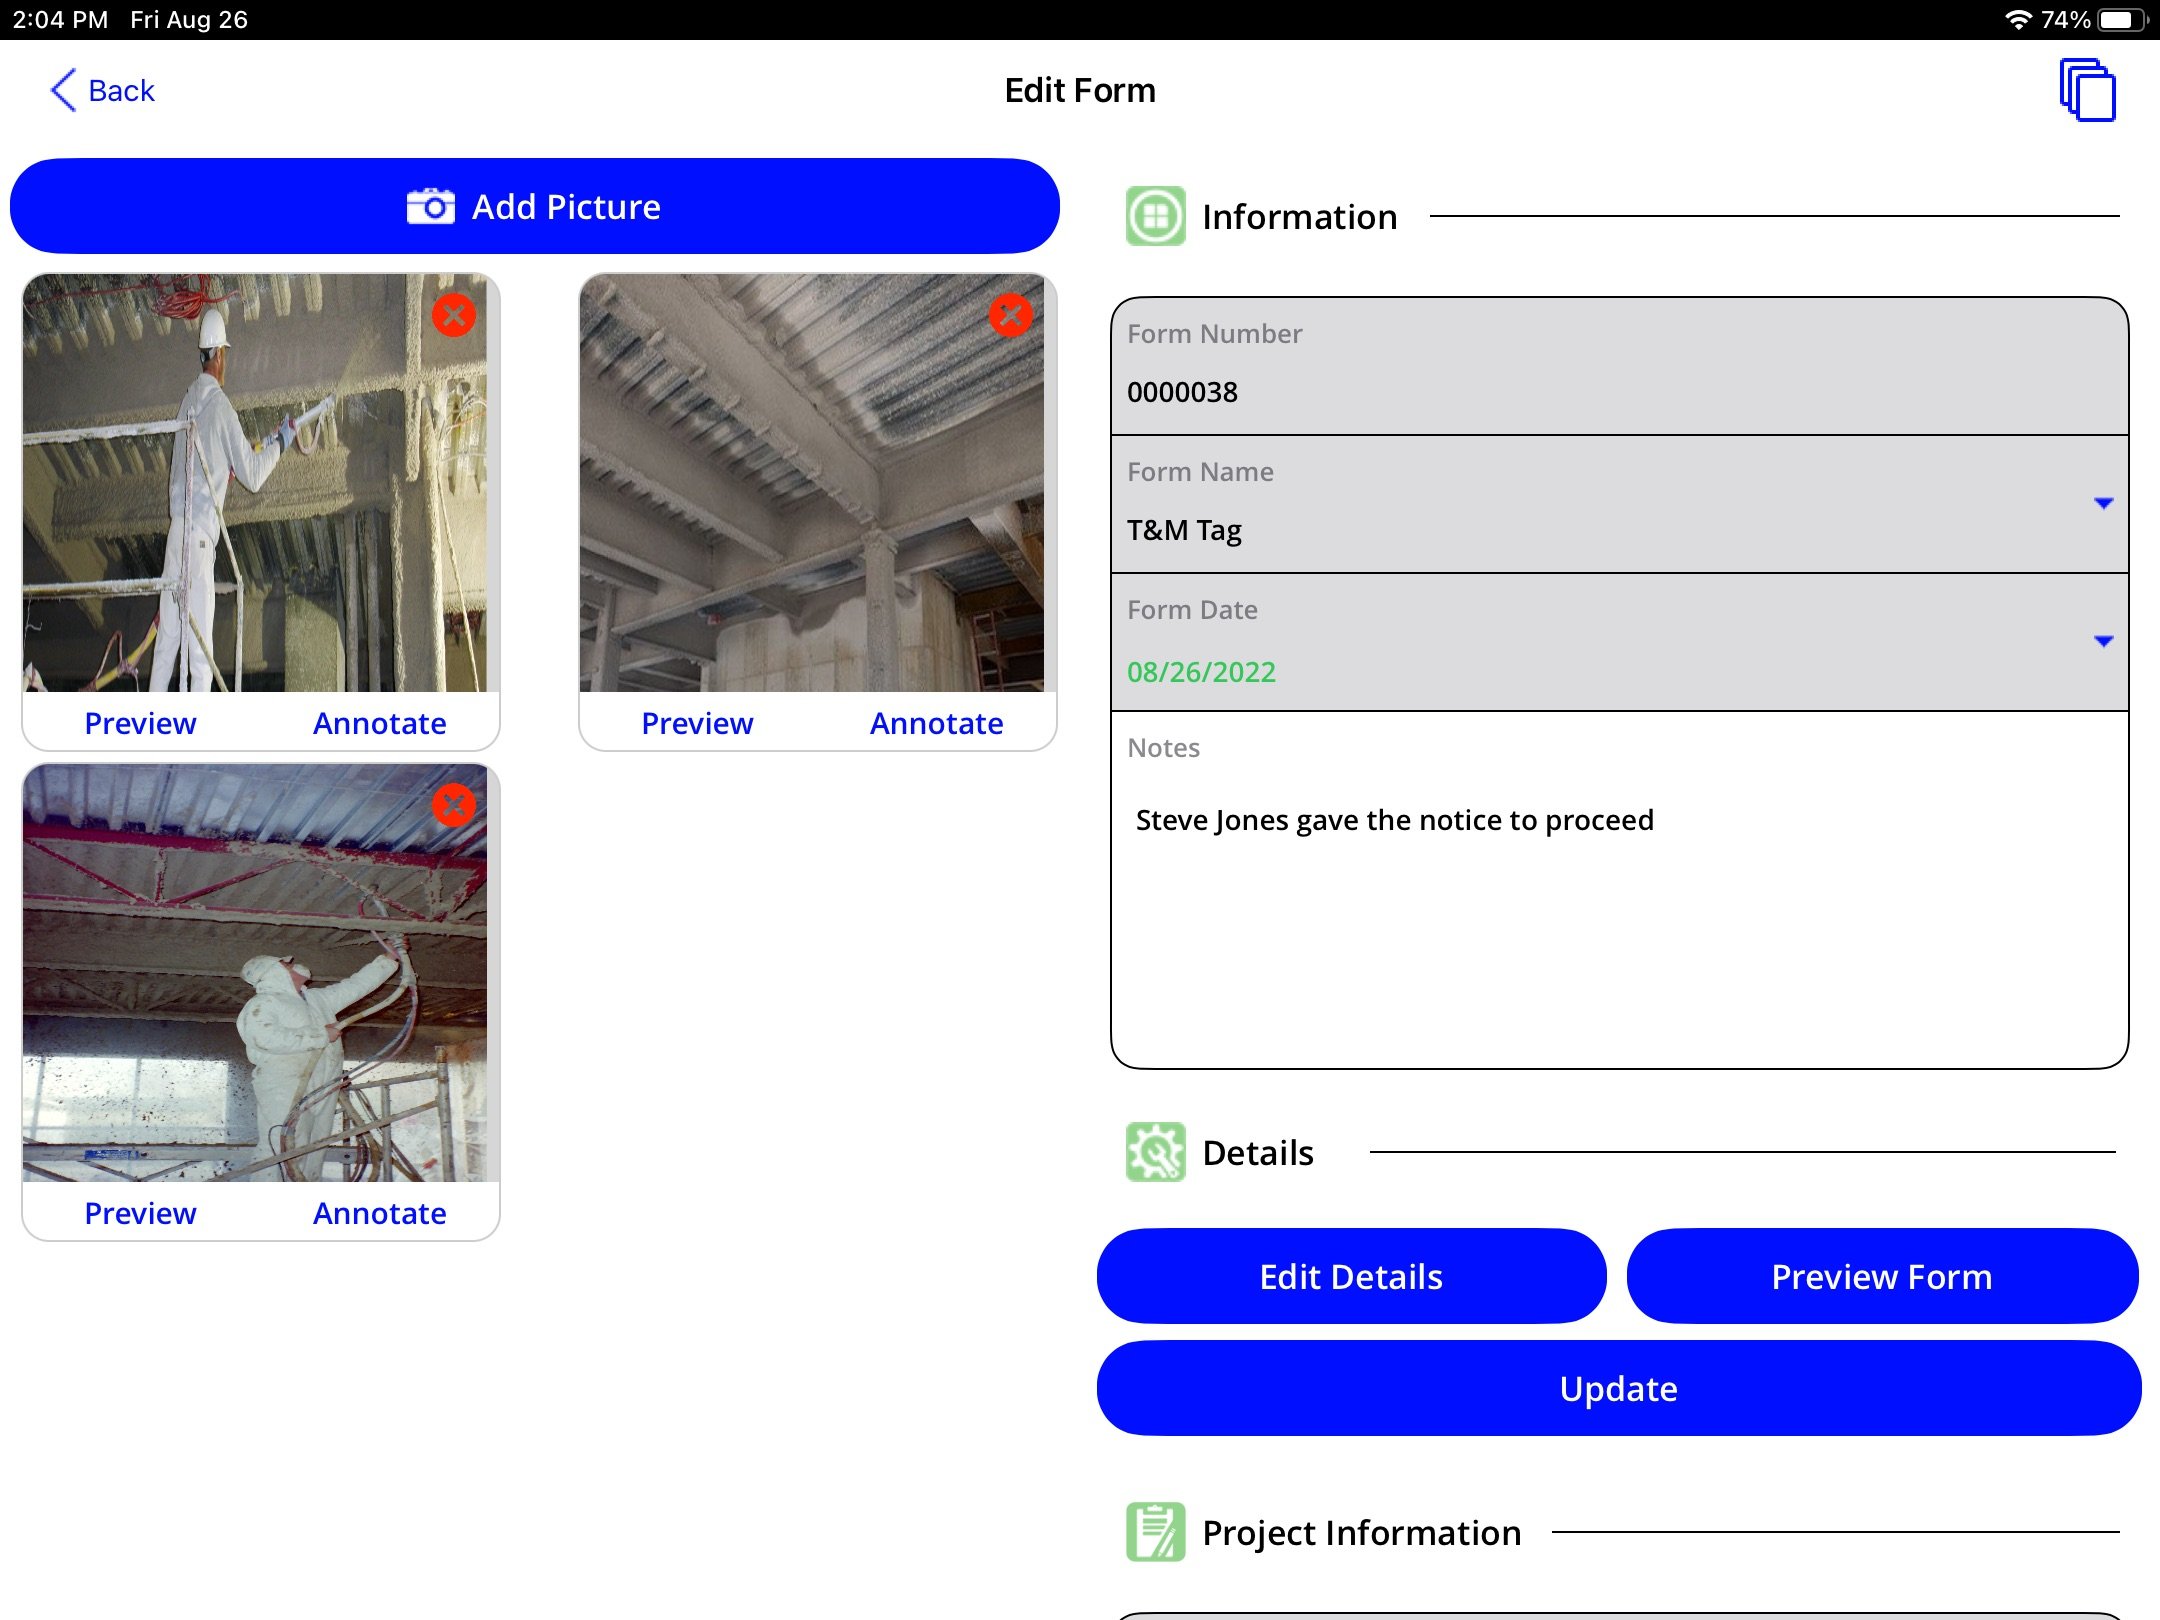2160x1620 pixels.
Task: Select the 08/26/2022 date value
Action: pyautogui.click(x=1201, y=672)
